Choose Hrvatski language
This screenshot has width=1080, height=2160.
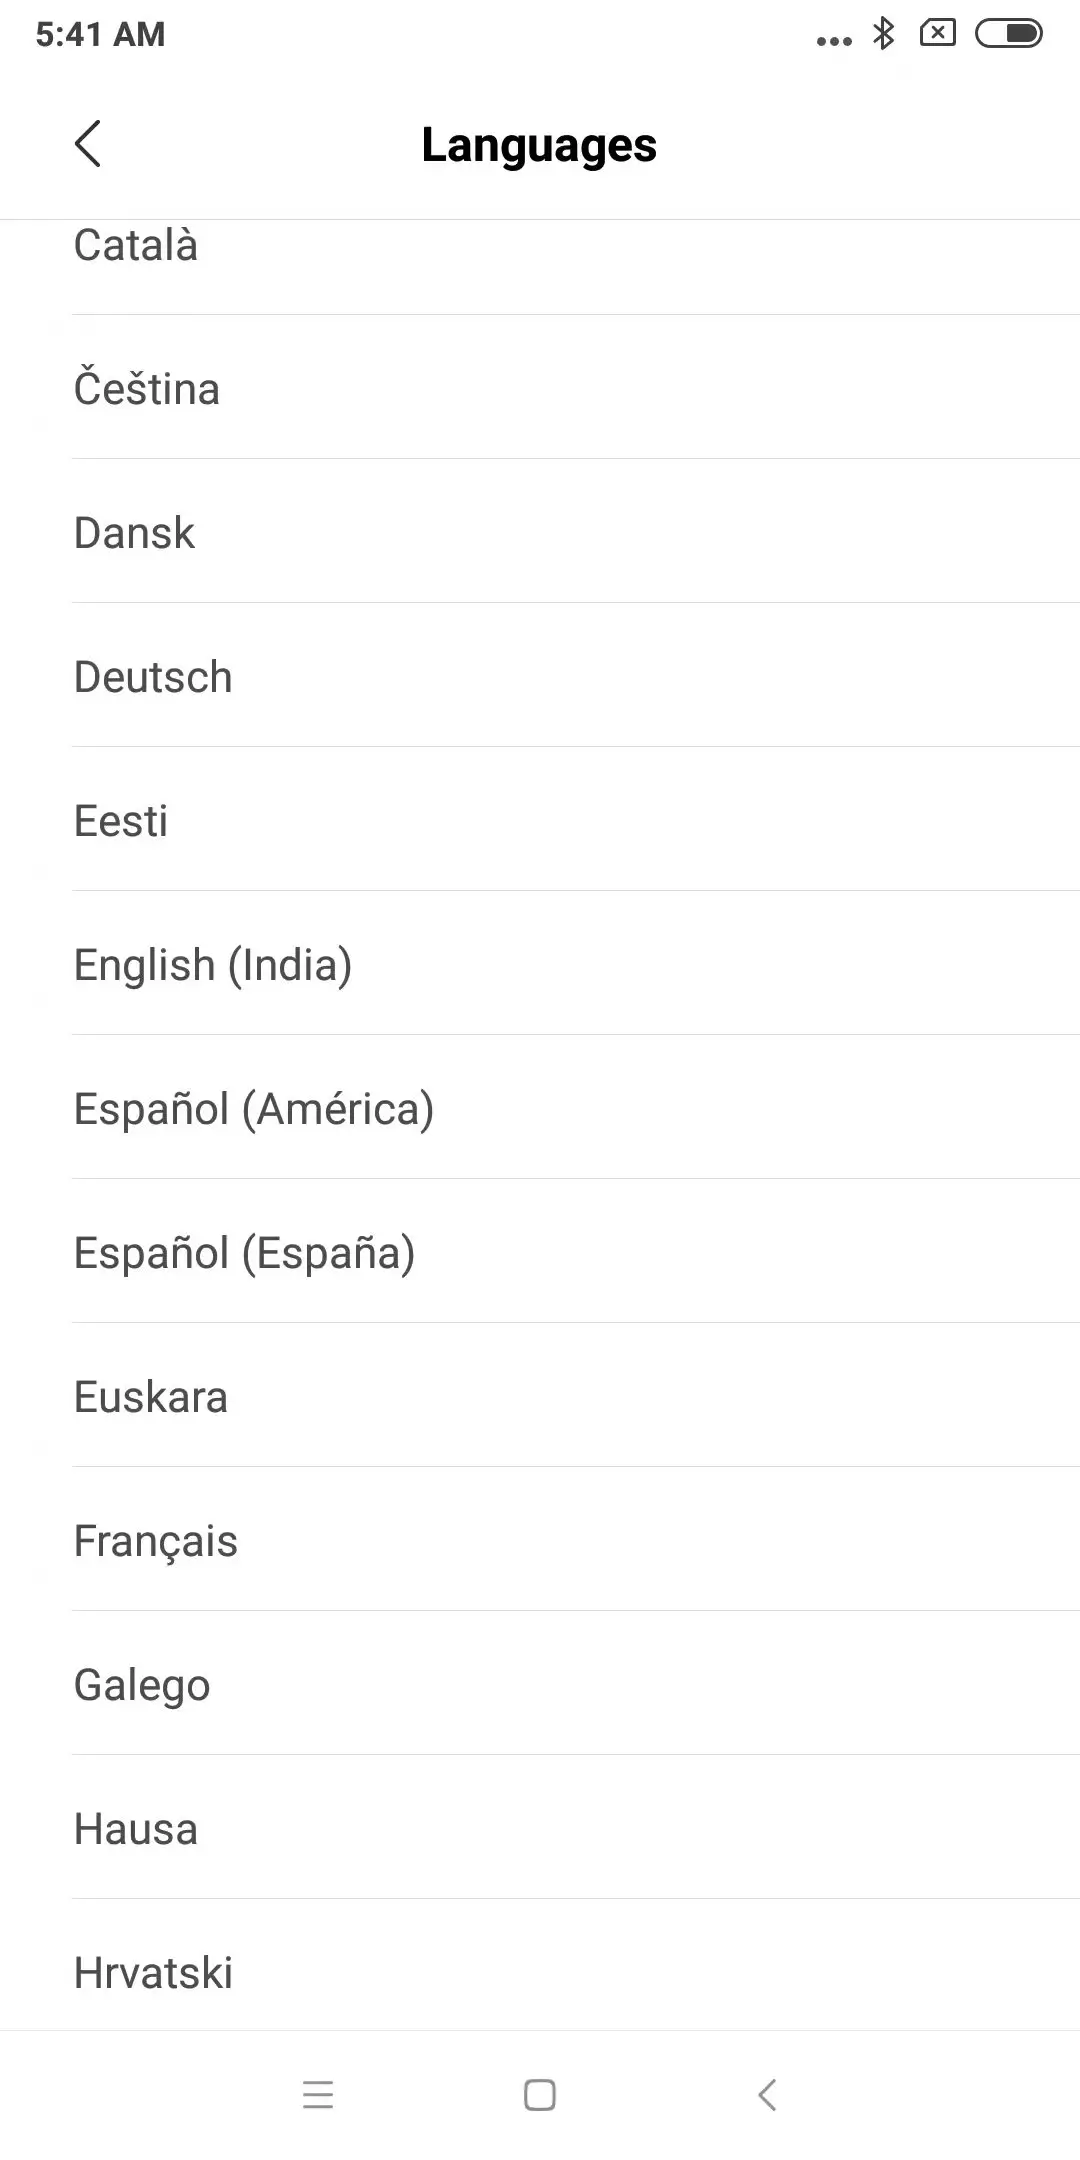(540, 1965)
